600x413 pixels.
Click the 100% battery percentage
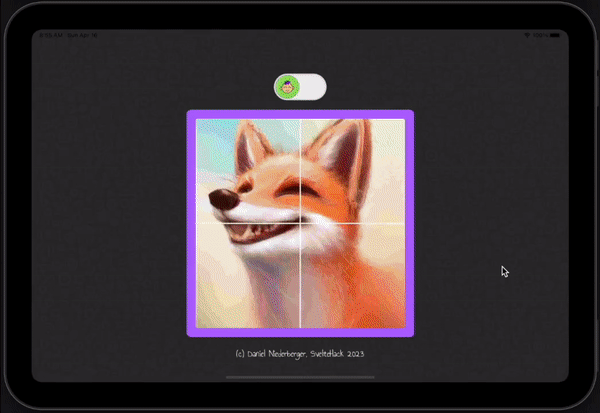[x=540, y=35]
